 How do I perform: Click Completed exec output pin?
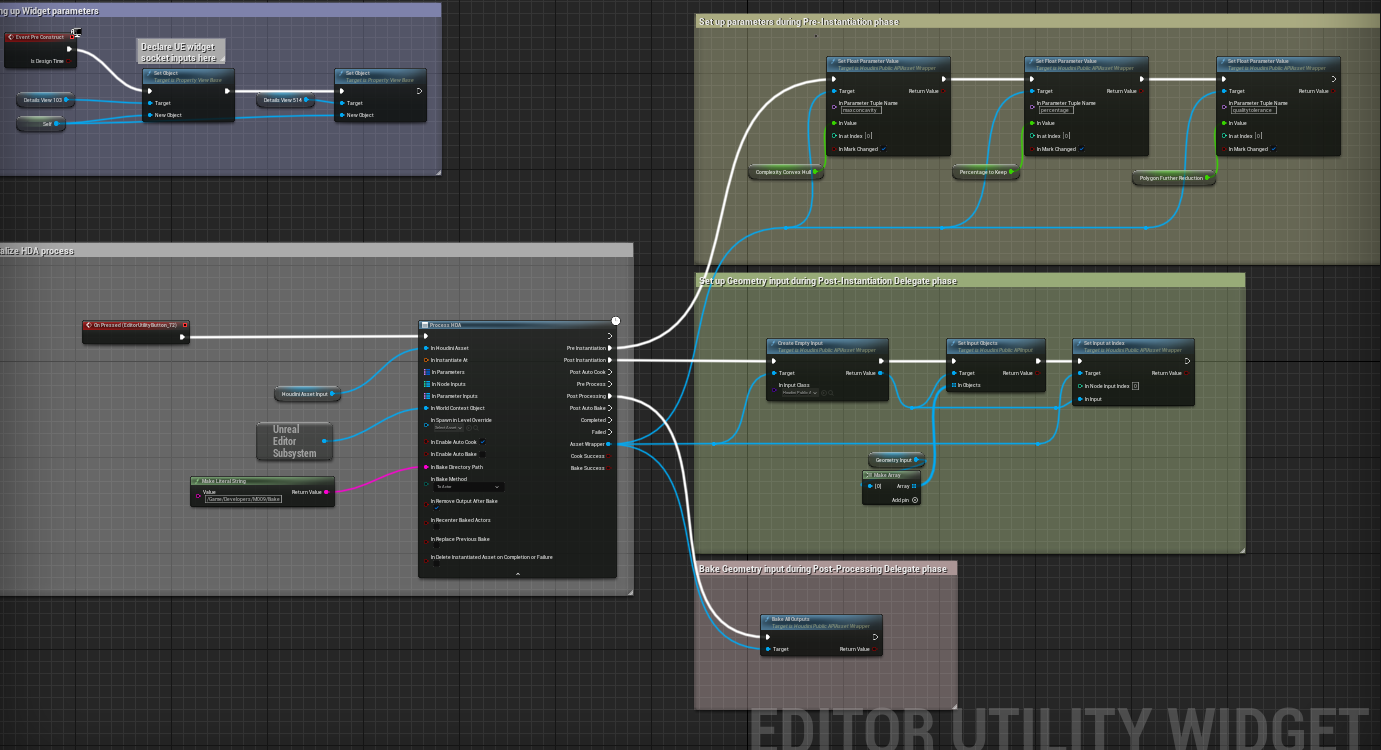coord(611,420)
